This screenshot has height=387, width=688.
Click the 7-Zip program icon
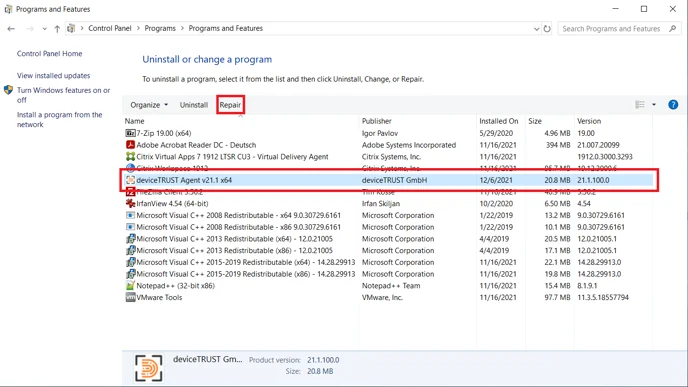130,133
